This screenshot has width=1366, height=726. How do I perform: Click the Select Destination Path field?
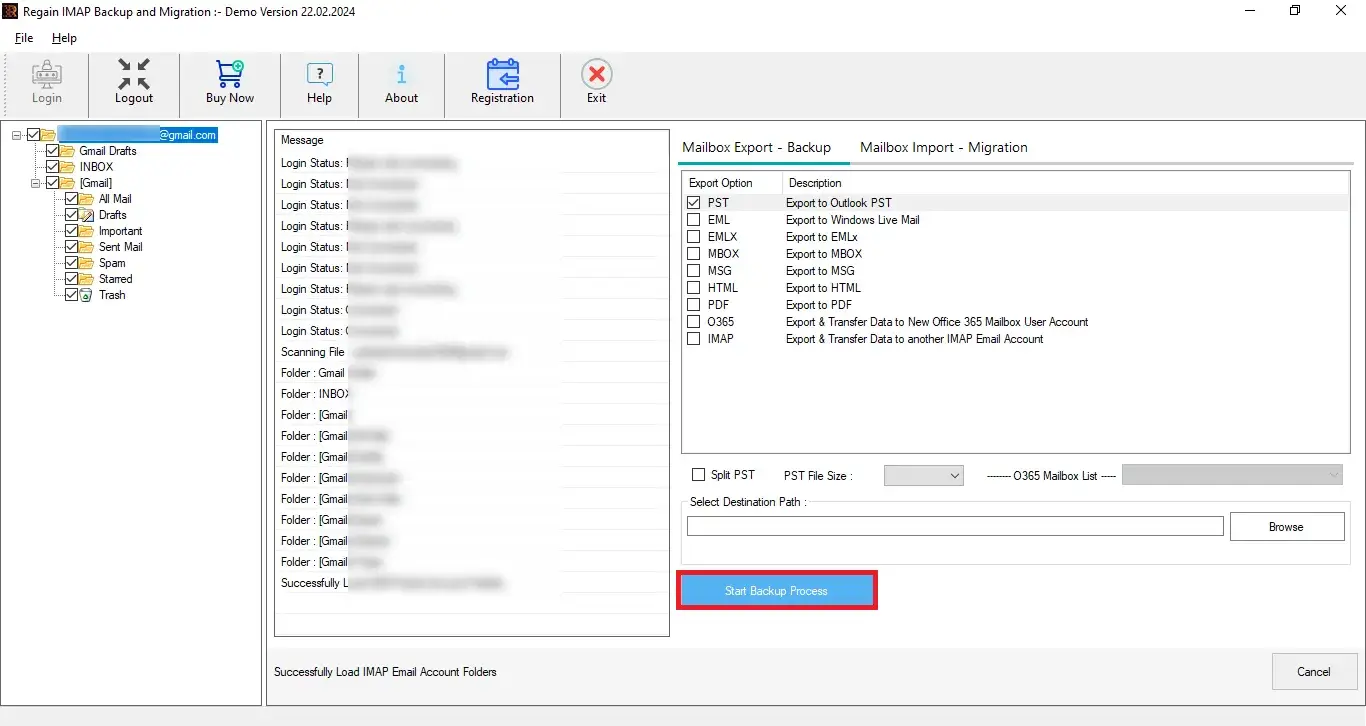[955, 526]
